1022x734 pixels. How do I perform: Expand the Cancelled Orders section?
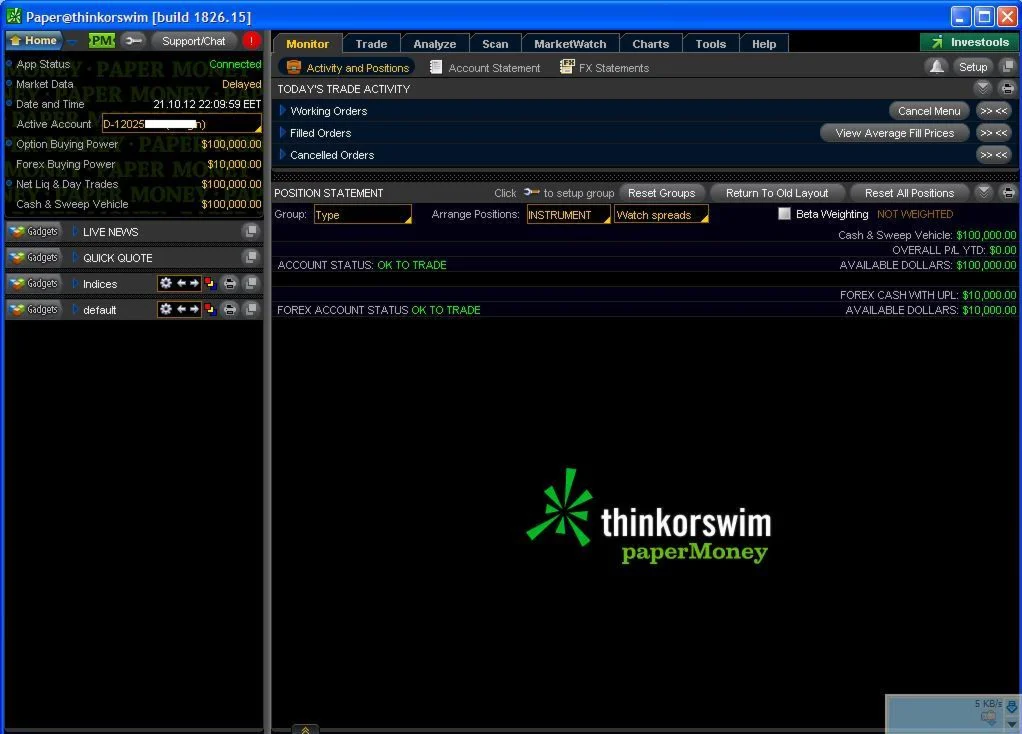click(x=282, y=154)
